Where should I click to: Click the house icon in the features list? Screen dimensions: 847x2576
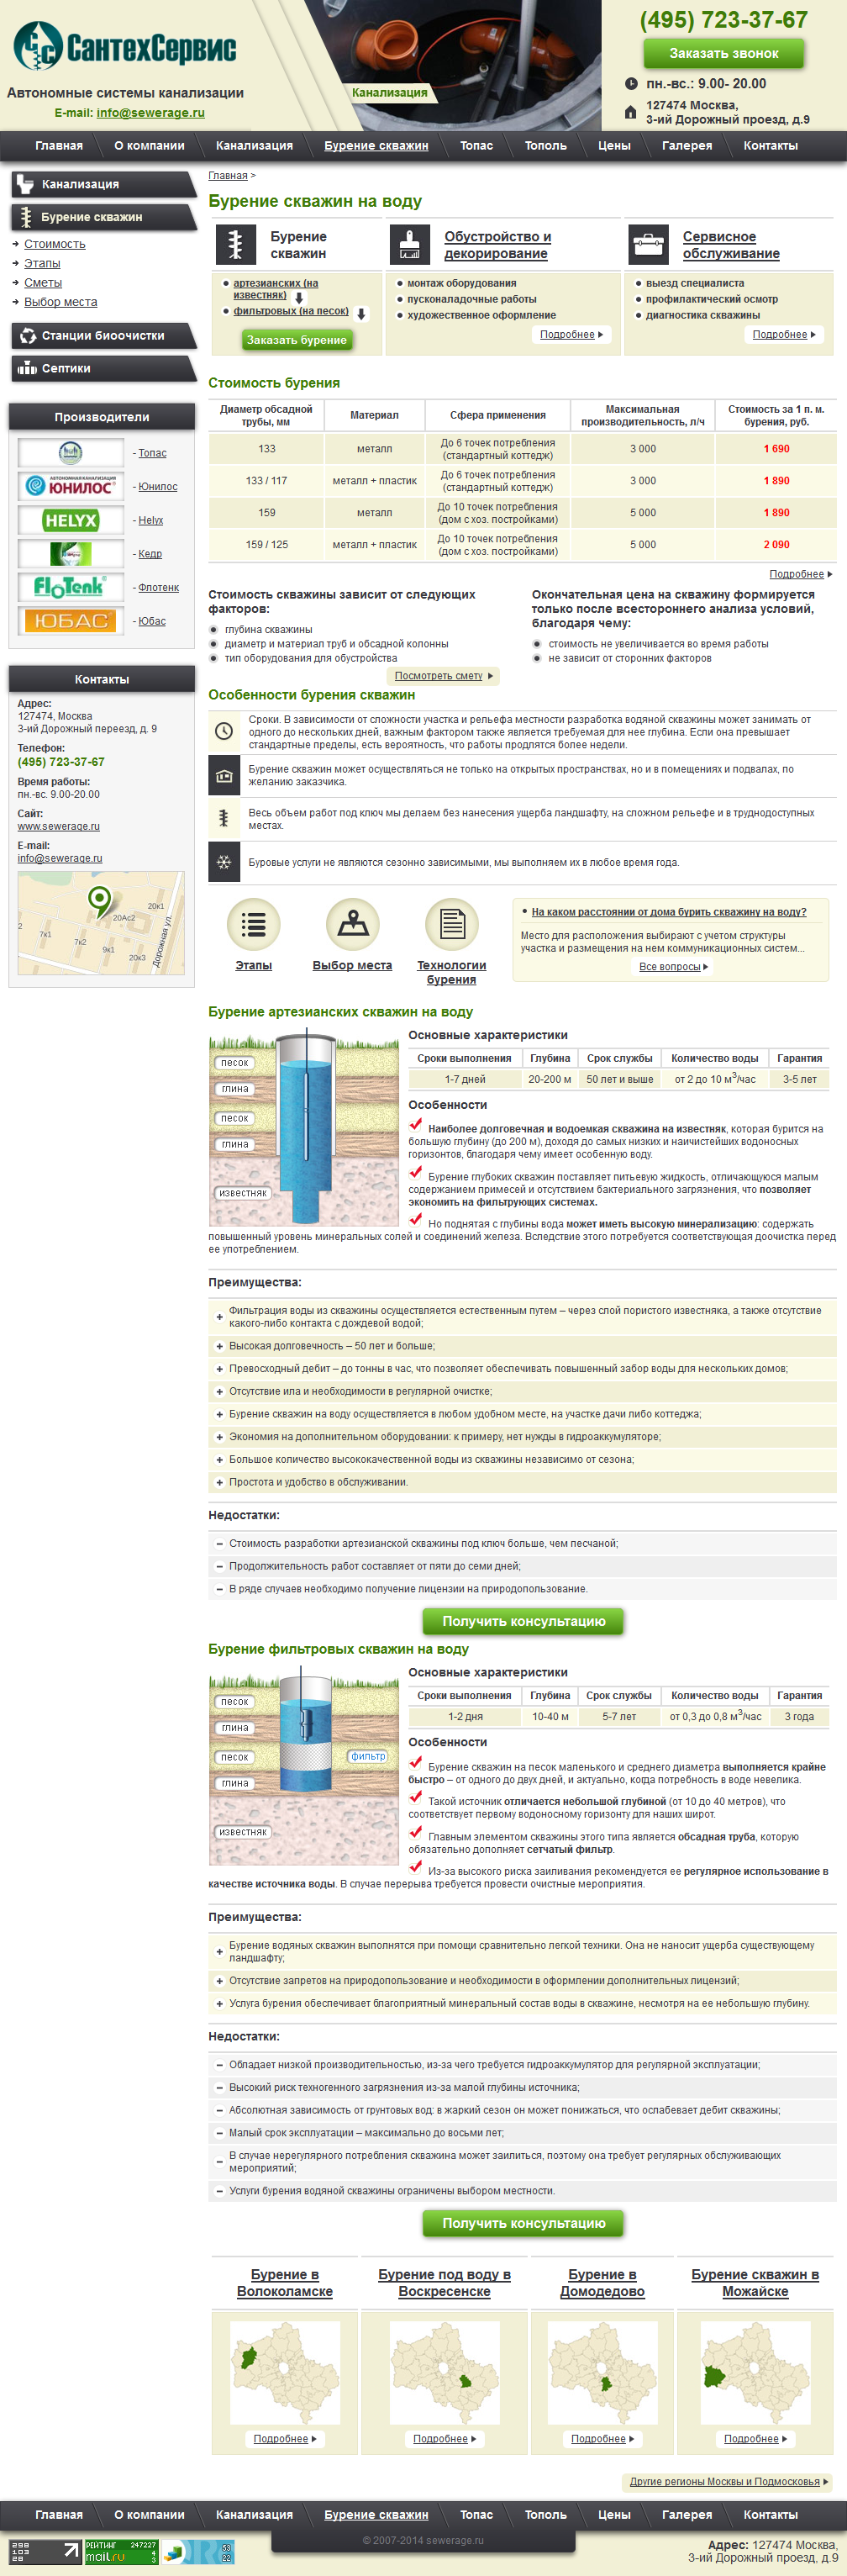click(x=224, y=776)
